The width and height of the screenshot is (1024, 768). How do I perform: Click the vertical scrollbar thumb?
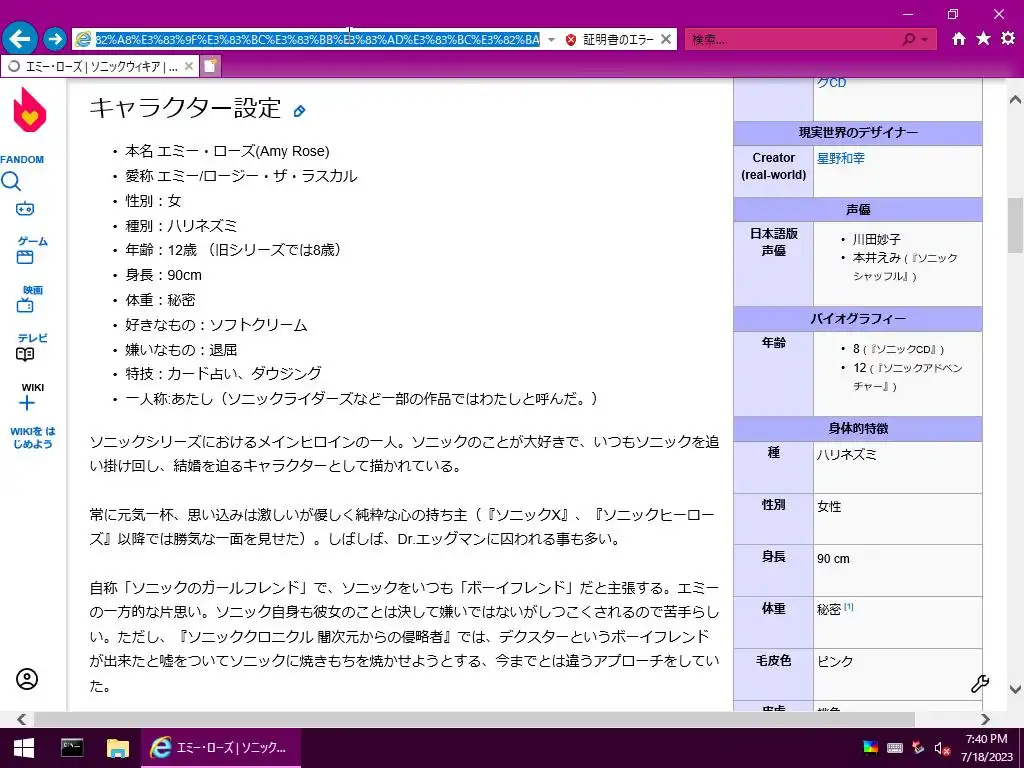click(1015, 225)
